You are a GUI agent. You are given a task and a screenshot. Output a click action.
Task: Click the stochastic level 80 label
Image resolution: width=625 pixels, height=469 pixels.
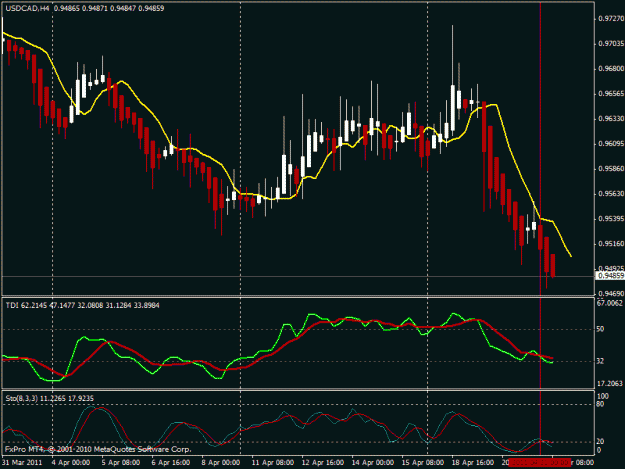[x=600, y=404]
